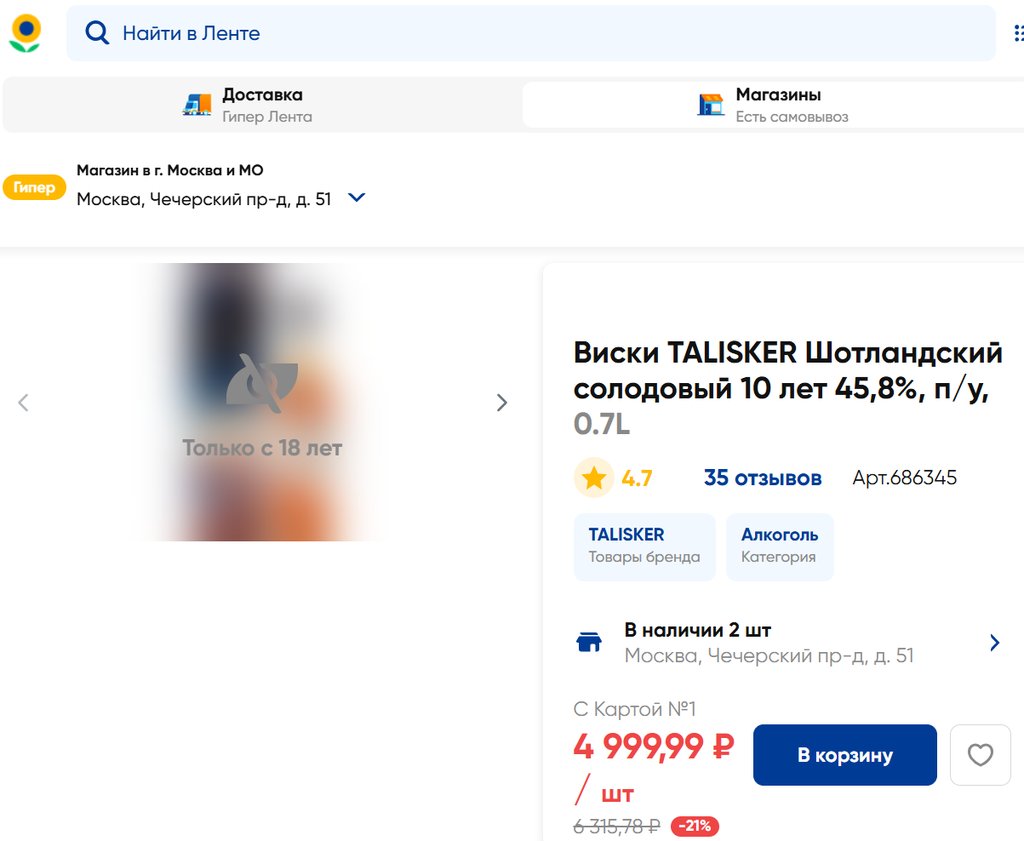Image resolution: width=1024 pixels, height=841 pixels.
Task: Expand the store address dropdown chevron
Action: click(357, 197)
